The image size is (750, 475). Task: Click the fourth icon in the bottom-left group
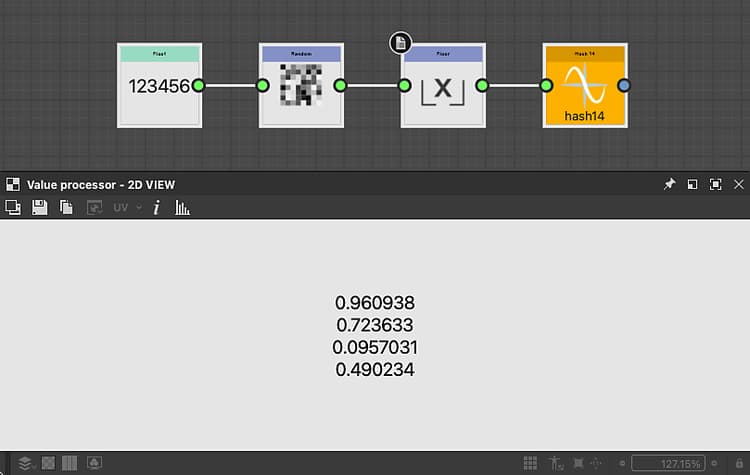94,463
